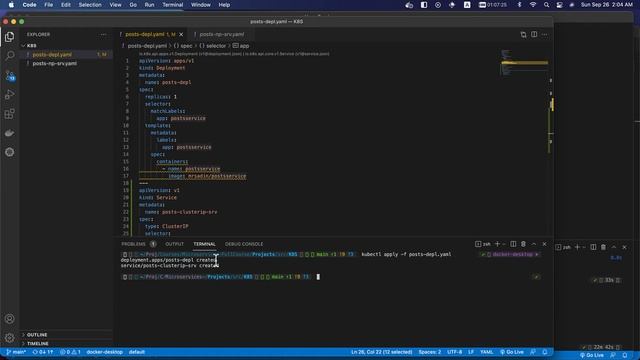Toggle maximized panel size in the background window
640x360 pixels.
pyautogui.click(x=614, y=247)
